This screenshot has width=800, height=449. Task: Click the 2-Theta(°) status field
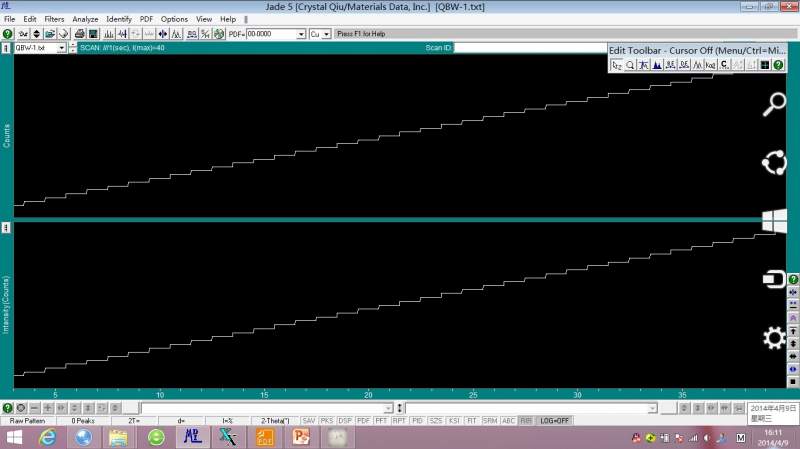coord(275,421)
